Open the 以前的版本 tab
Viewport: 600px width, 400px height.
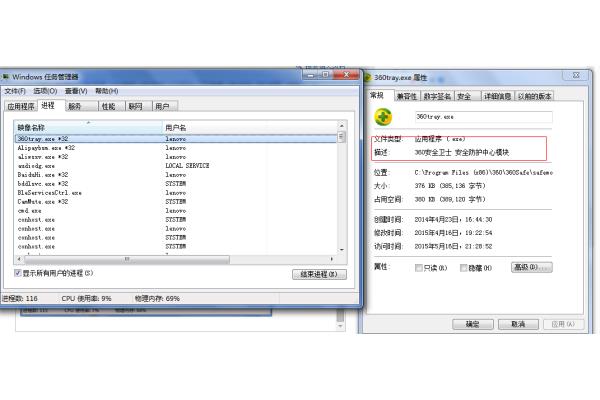[534, 96]
